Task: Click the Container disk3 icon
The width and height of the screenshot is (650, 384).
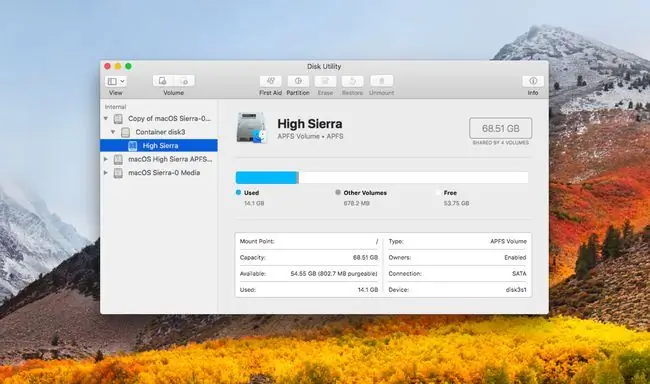Action: tap(125, 133)
